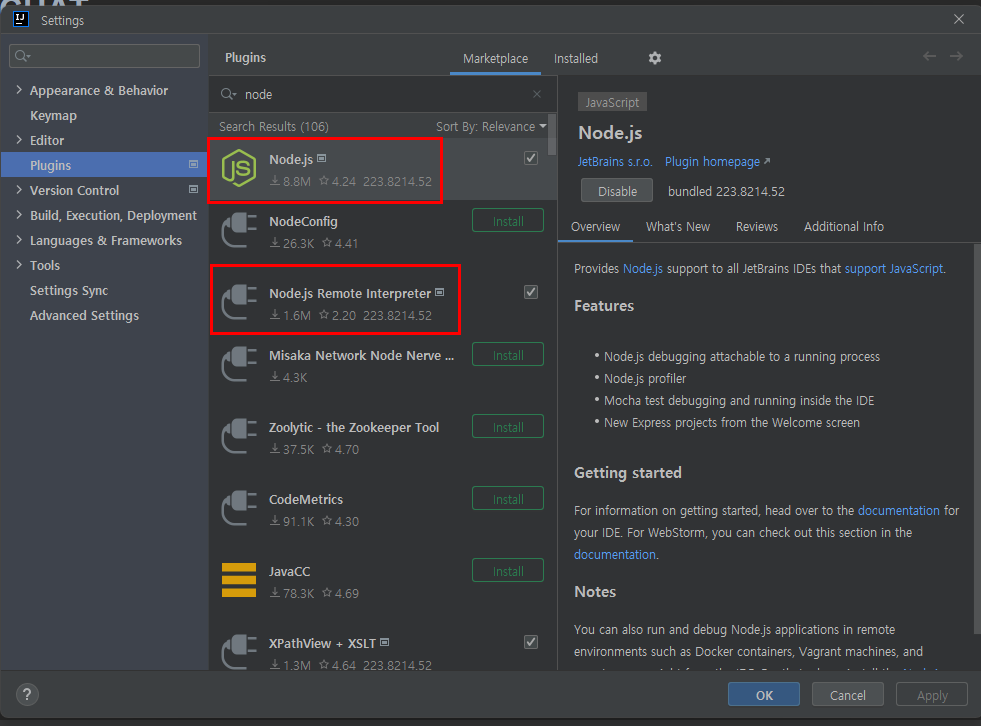Open the support JavaScript link
This screenshot has width=981, height=726.
(893, 268)
